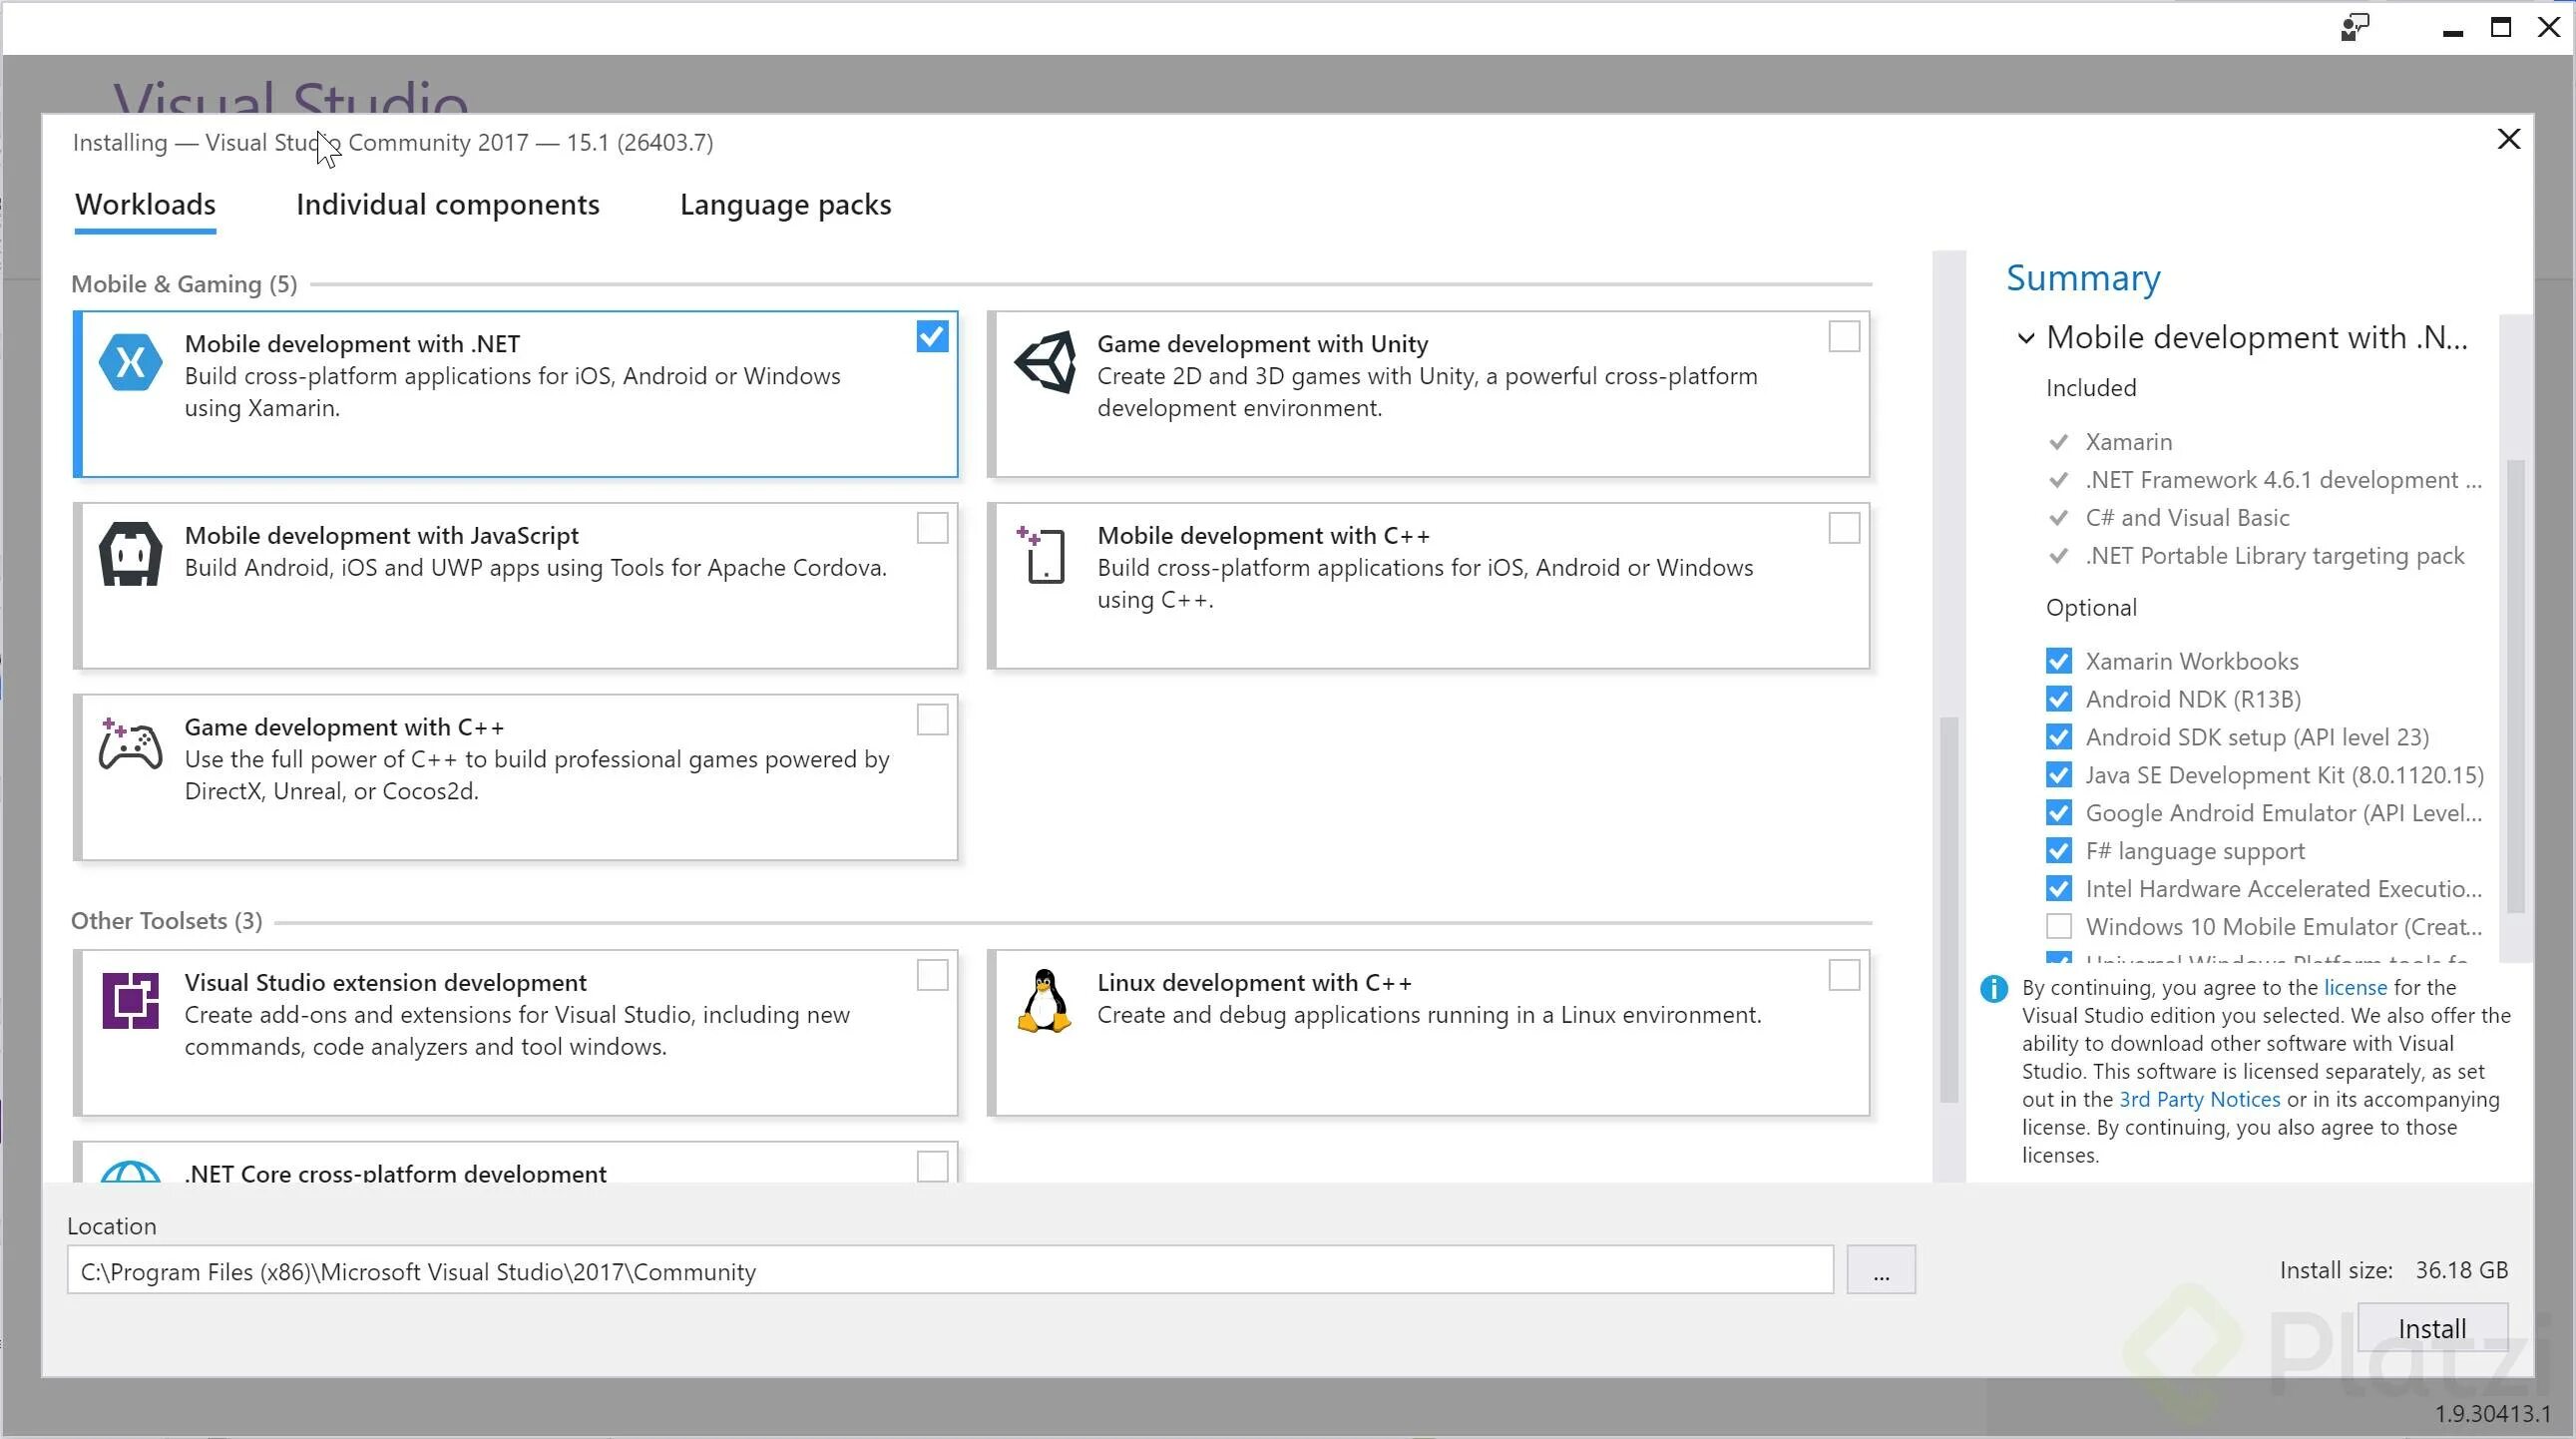Uncheck Java SE Development Kit component

[x=2058, y=775]
